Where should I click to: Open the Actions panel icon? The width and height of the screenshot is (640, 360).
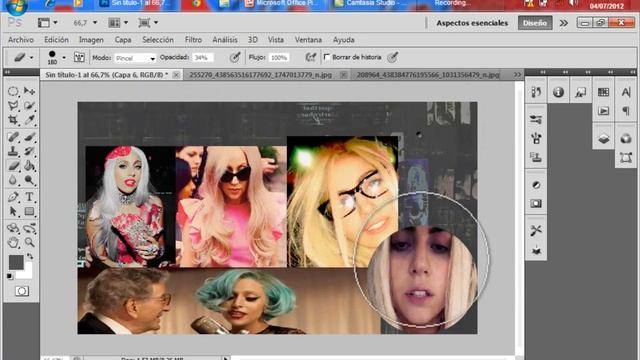coord(603,111)
